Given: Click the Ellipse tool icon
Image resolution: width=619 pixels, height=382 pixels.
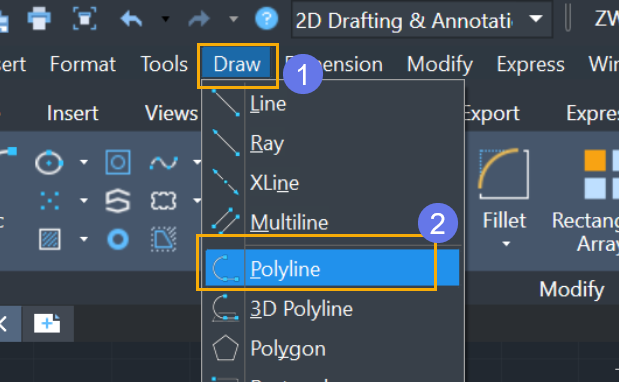Looking at the screenshot, I should click(x=49, y=162).
